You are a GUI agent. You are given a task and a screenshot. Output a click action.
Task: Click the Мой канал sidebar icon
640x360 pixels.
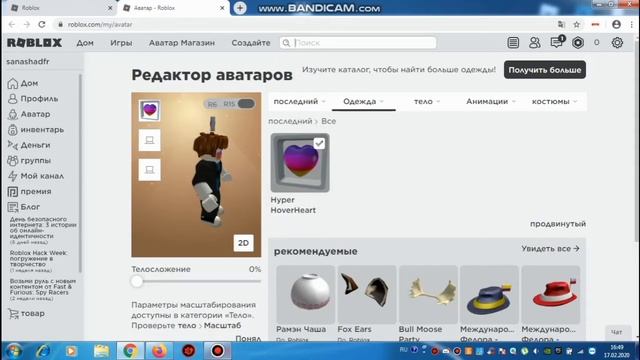click(x=13, y=176)
